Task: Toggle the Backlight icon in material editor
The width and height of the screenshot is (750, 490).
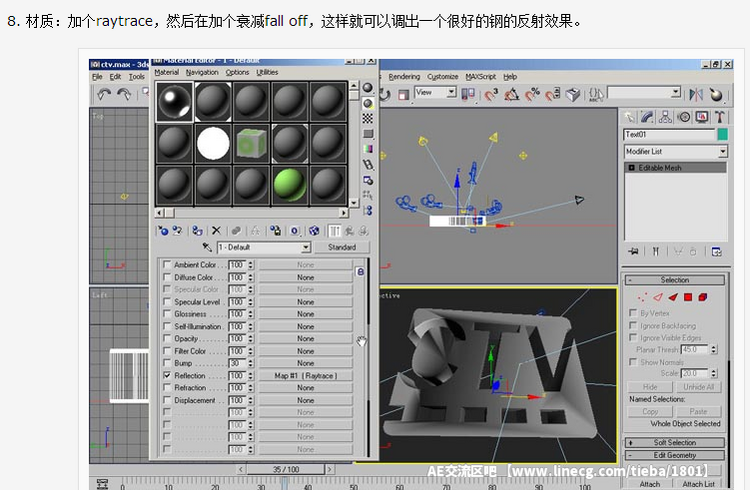Action: coord(367,103)
